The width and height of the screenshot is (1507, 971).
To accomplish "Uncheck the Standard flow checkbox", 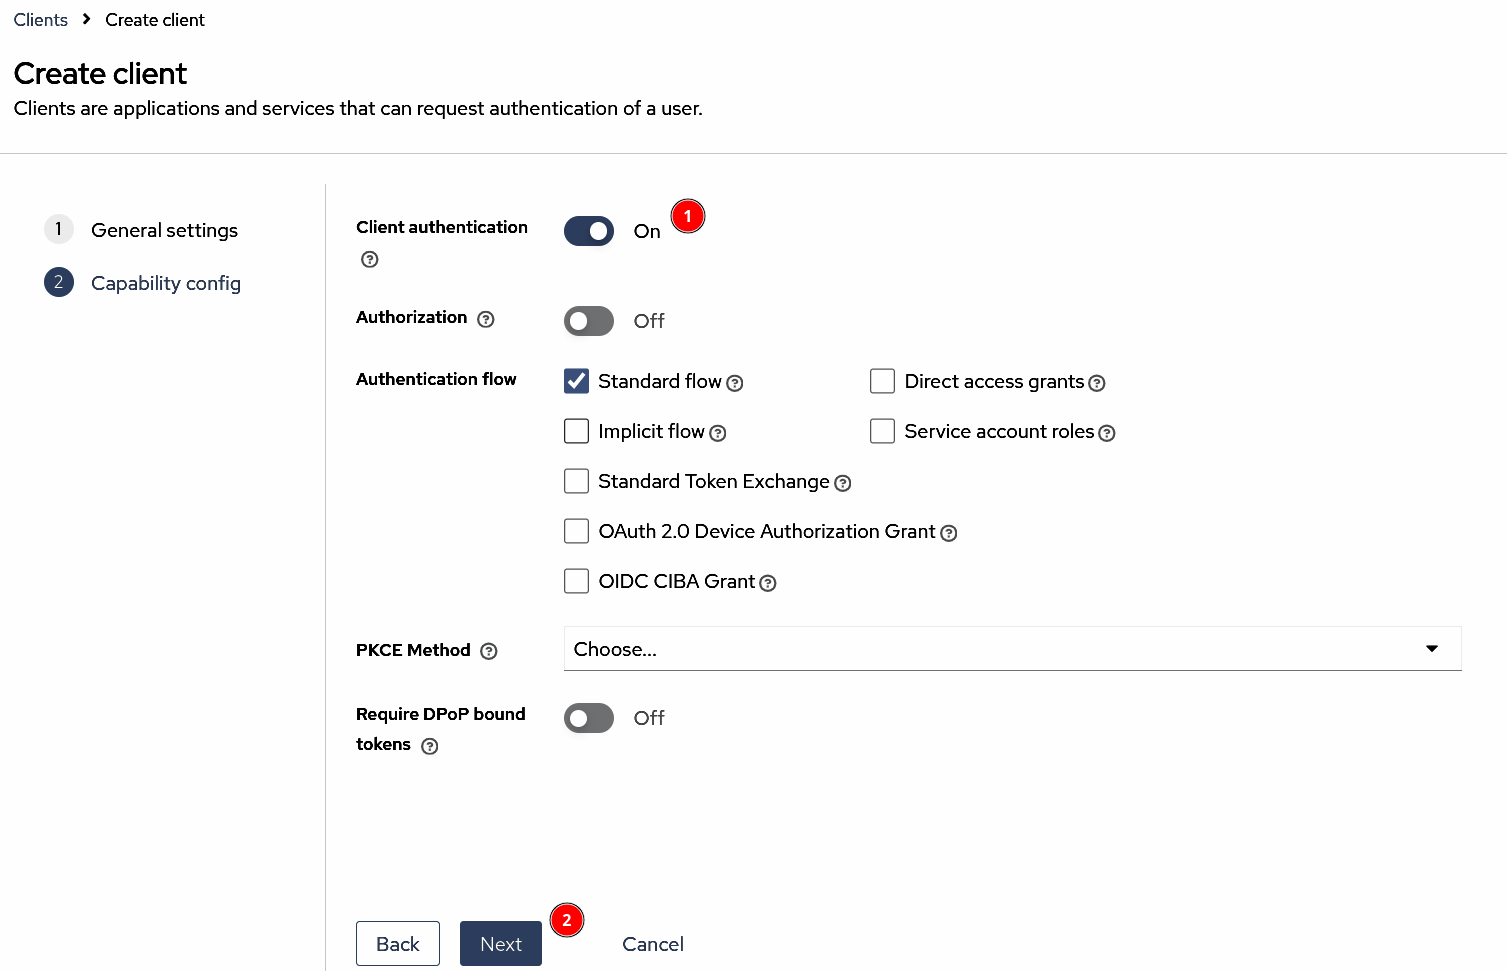I will coord(577,381).
